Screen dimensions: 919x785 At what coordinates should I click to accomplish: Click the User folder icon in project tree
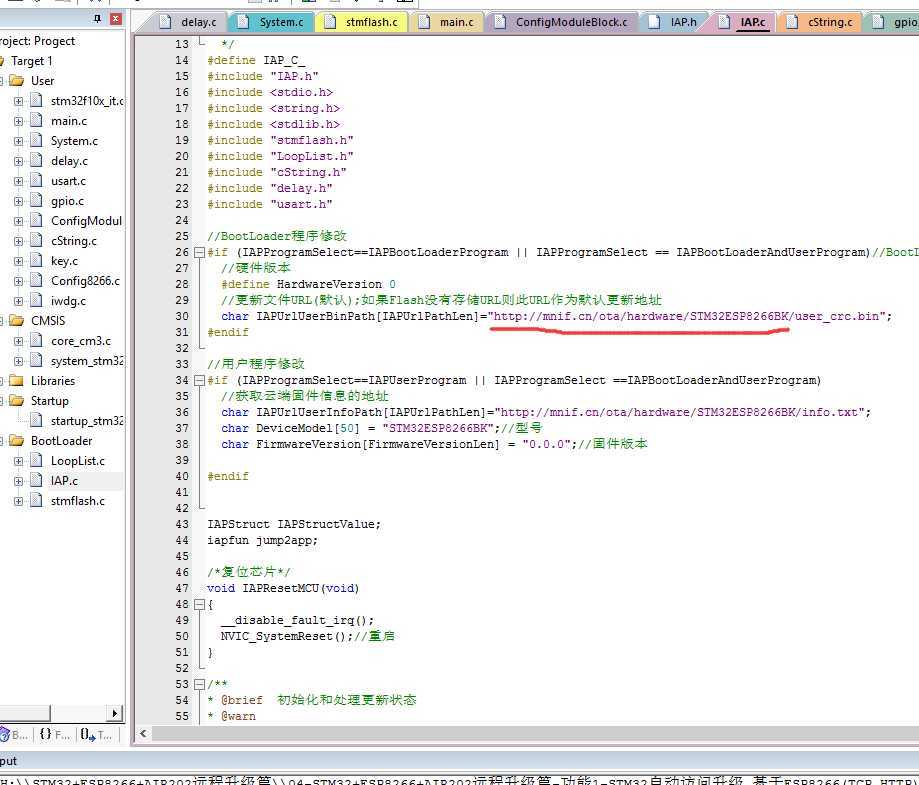tap(16, 80)
